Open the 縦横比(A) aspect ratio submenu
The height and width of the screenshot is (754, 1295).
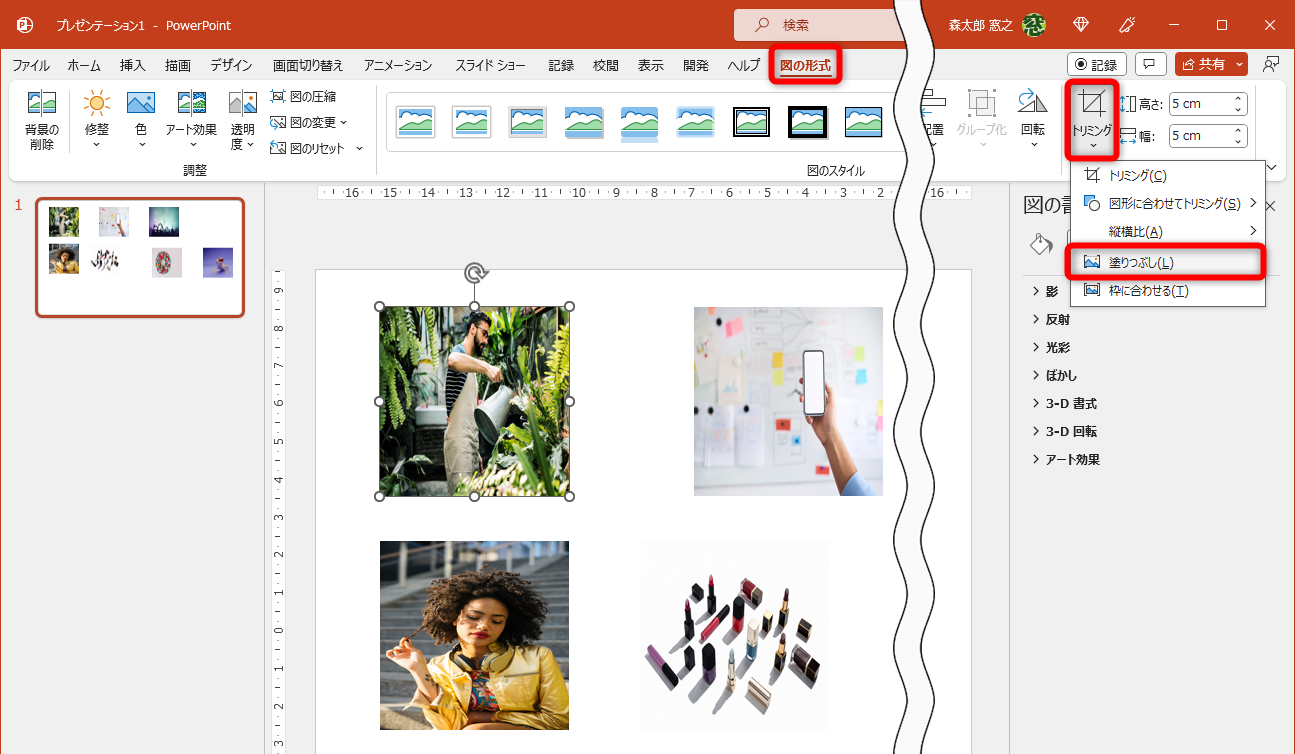tap(1167, 231)
